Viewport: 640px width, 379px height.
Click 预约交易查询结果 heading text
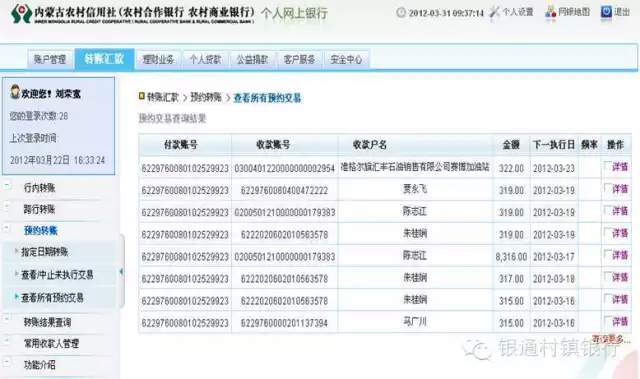point(172,118)
